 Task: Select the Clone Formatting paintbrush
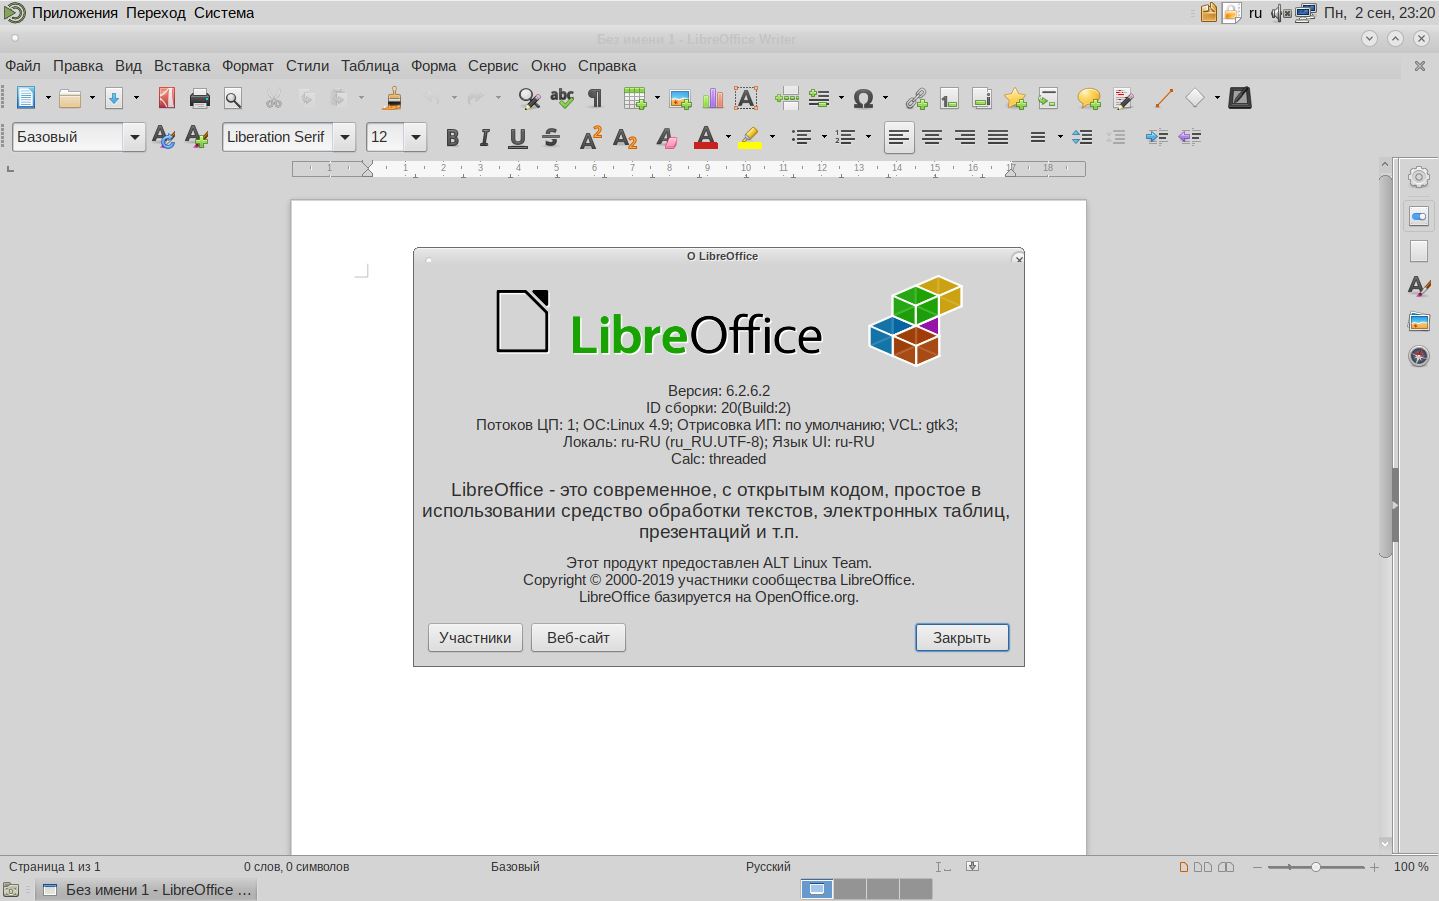click(393, 98)
